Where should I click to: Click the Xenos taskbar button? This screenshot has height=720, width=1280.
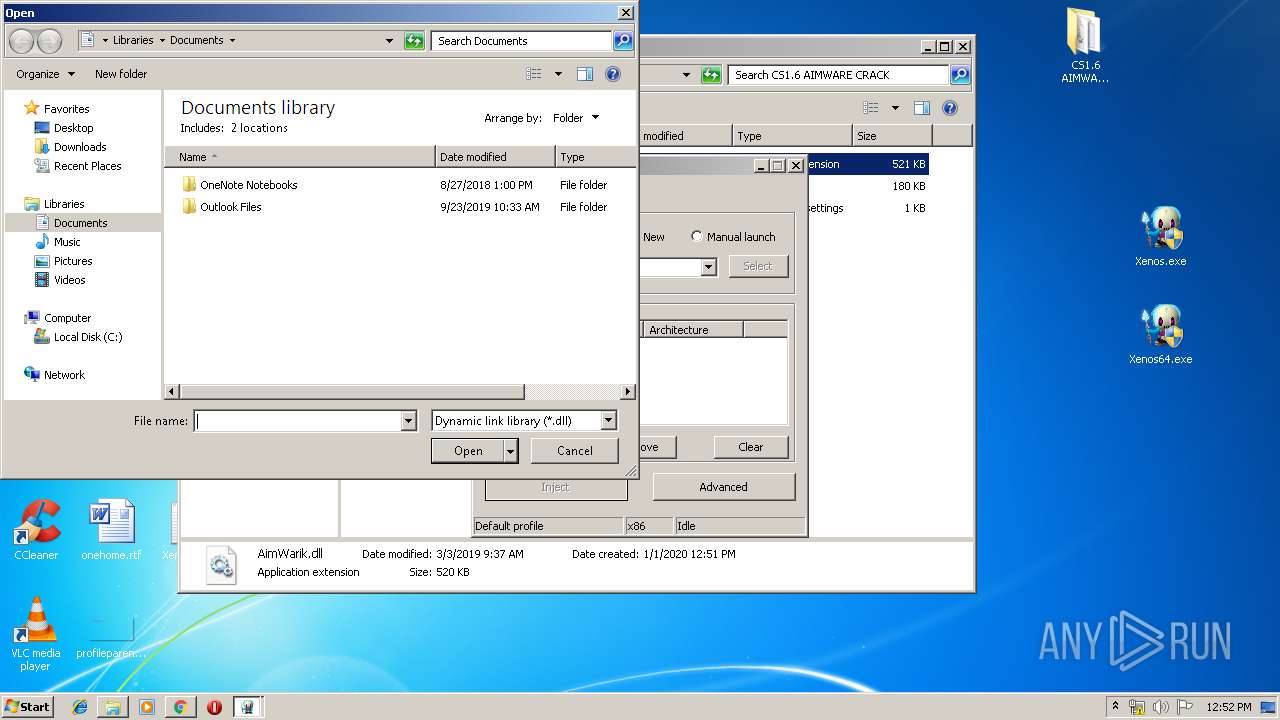pos(248,707)
